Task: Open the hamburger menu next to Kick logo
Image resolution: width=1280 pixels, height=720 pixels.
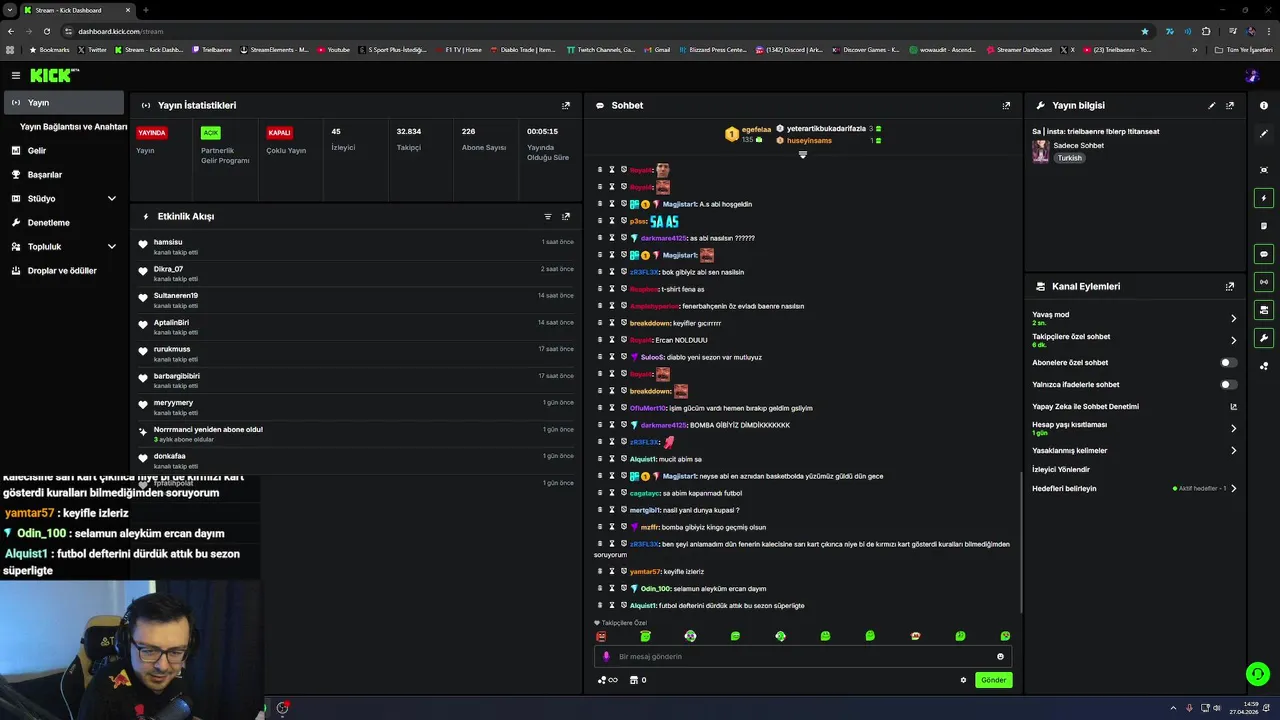Action: pos(16,75)
